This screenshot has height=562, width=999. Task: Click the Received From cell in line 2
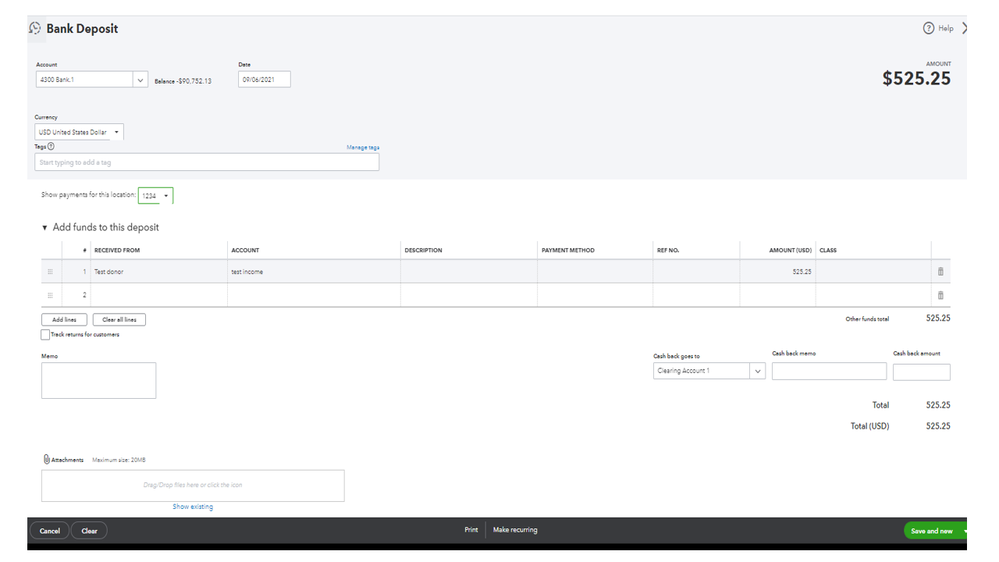tap(159, 295)
